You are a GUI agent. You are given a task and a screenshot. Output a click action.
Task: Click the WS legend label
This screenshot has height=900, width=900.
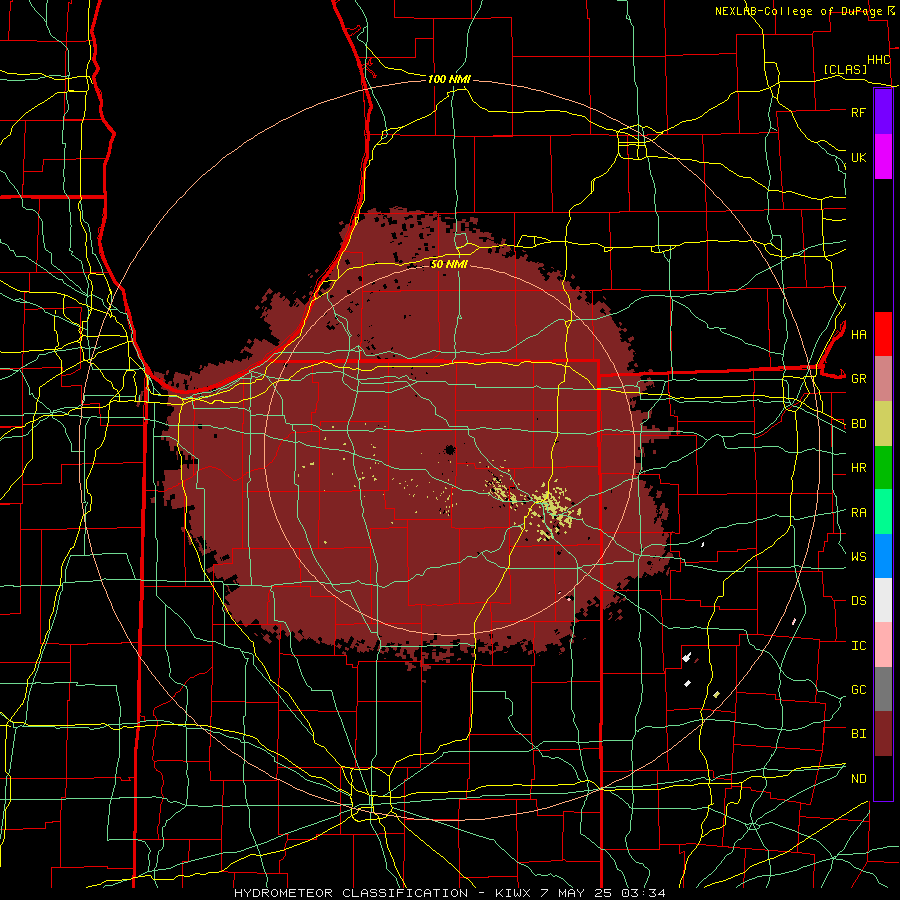pyautogui.click(x=858, y=557)
